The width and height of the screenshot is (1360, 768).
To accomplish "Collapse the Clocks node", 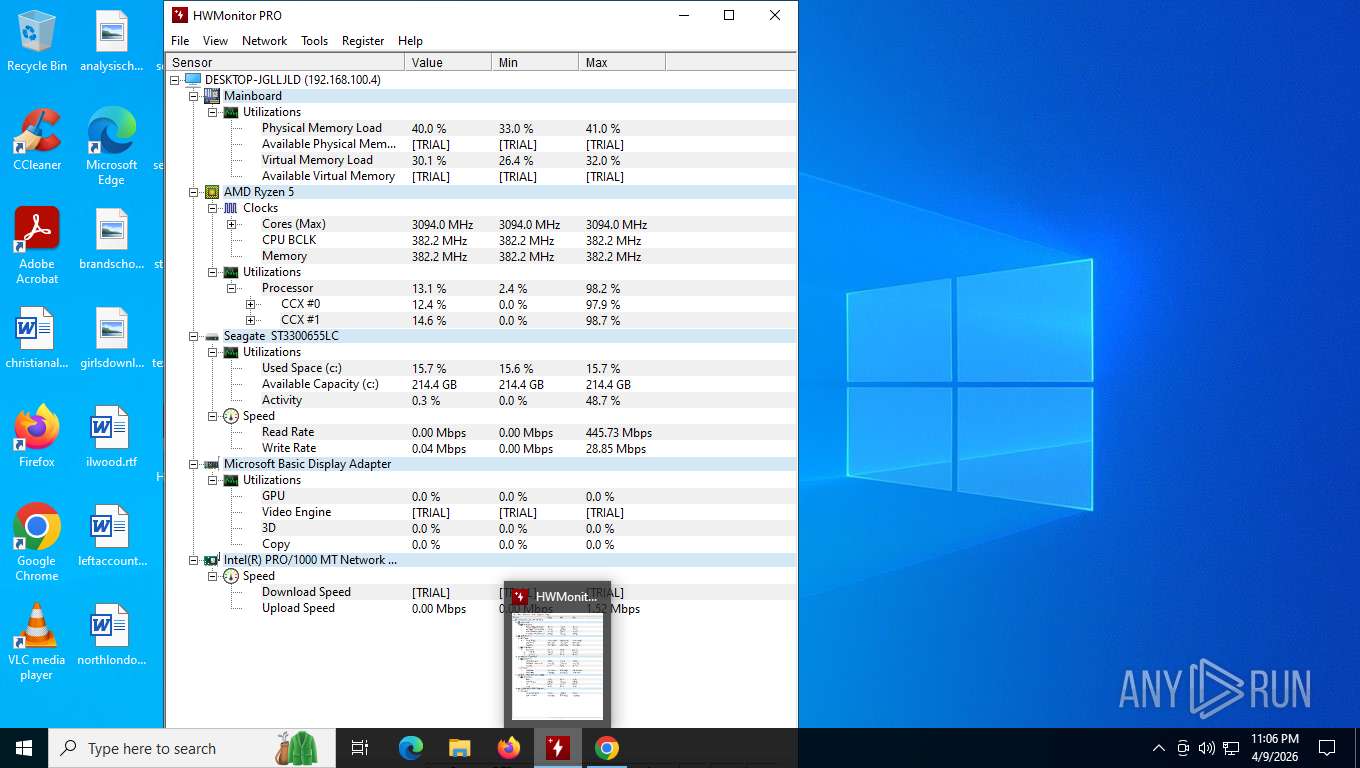I will coord(213,208).
